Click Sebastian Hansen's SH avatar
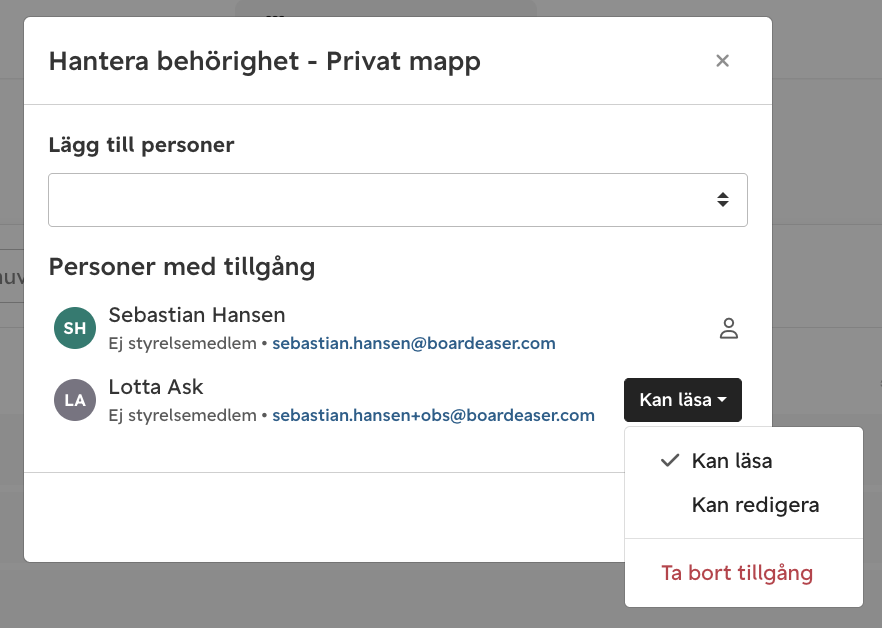This screenshot has height=628, width=882. click(75, 328)
